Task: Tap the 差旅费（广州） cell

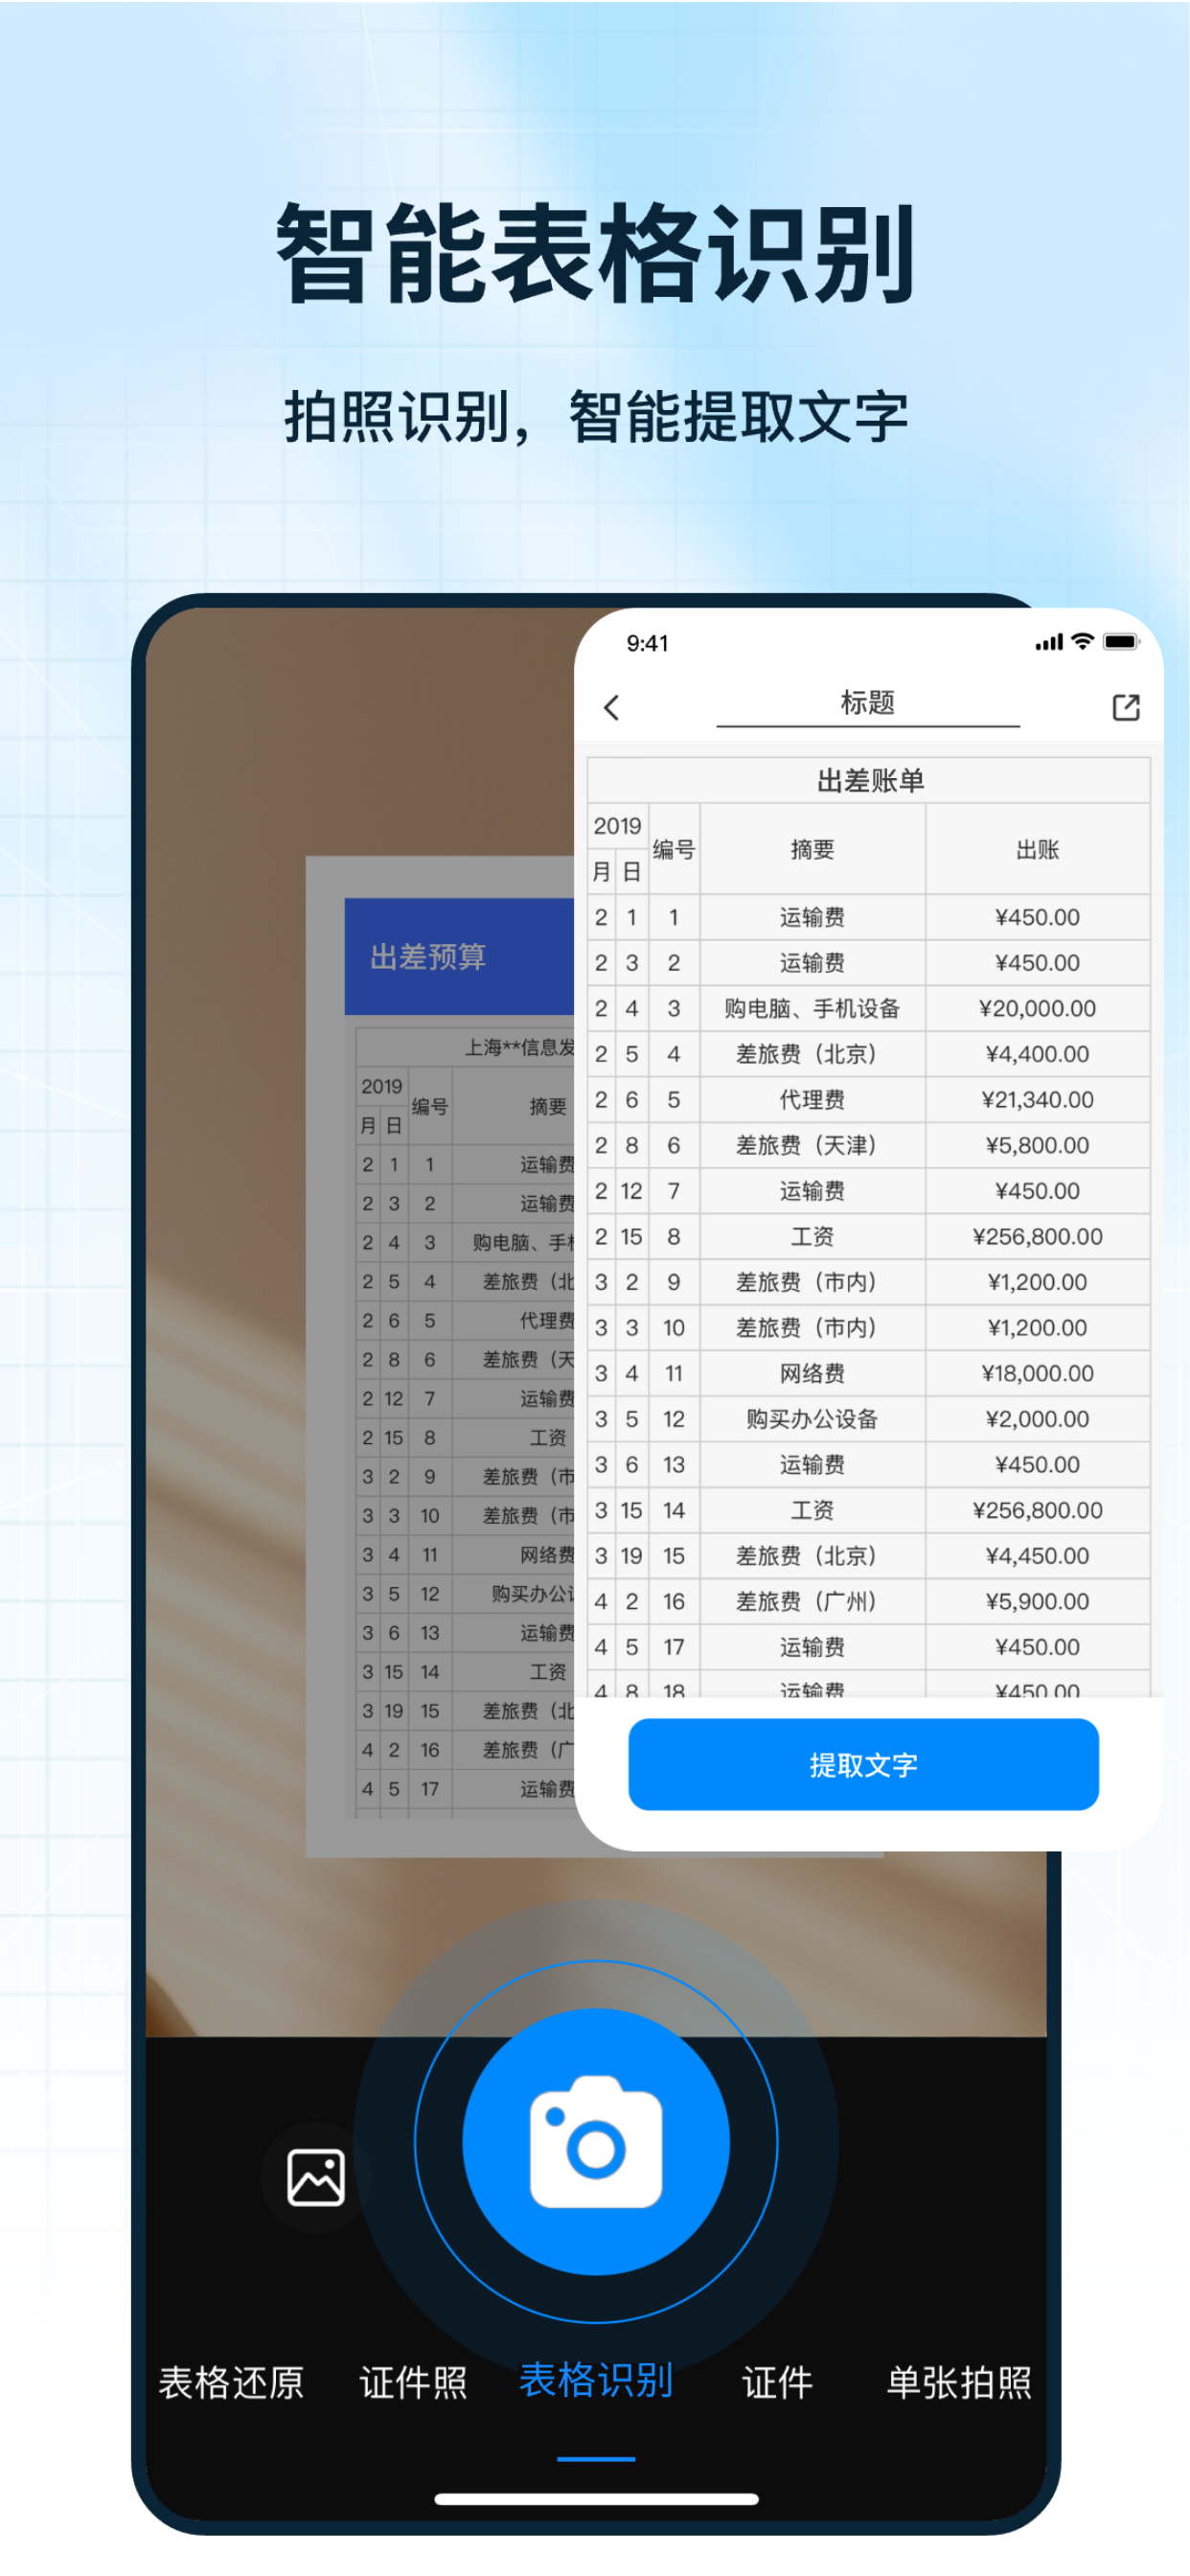Action: pyautogui.click(x=812, y=1601)
